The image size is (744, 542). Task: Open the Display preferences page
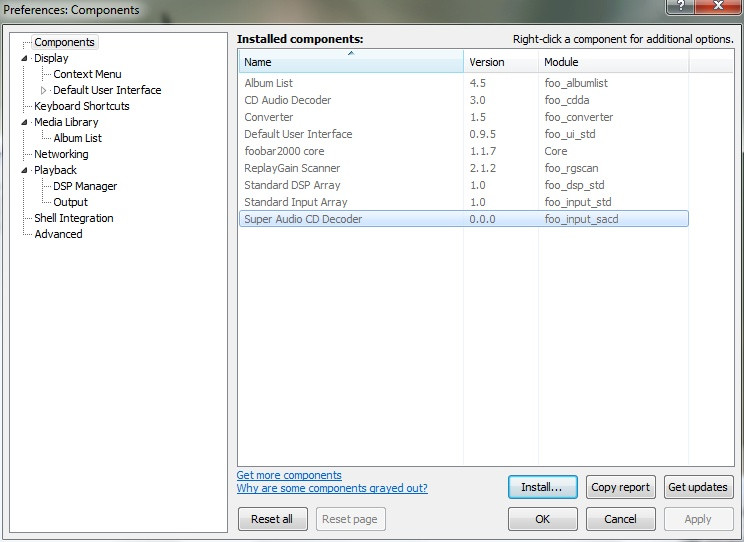coord(51,58)
